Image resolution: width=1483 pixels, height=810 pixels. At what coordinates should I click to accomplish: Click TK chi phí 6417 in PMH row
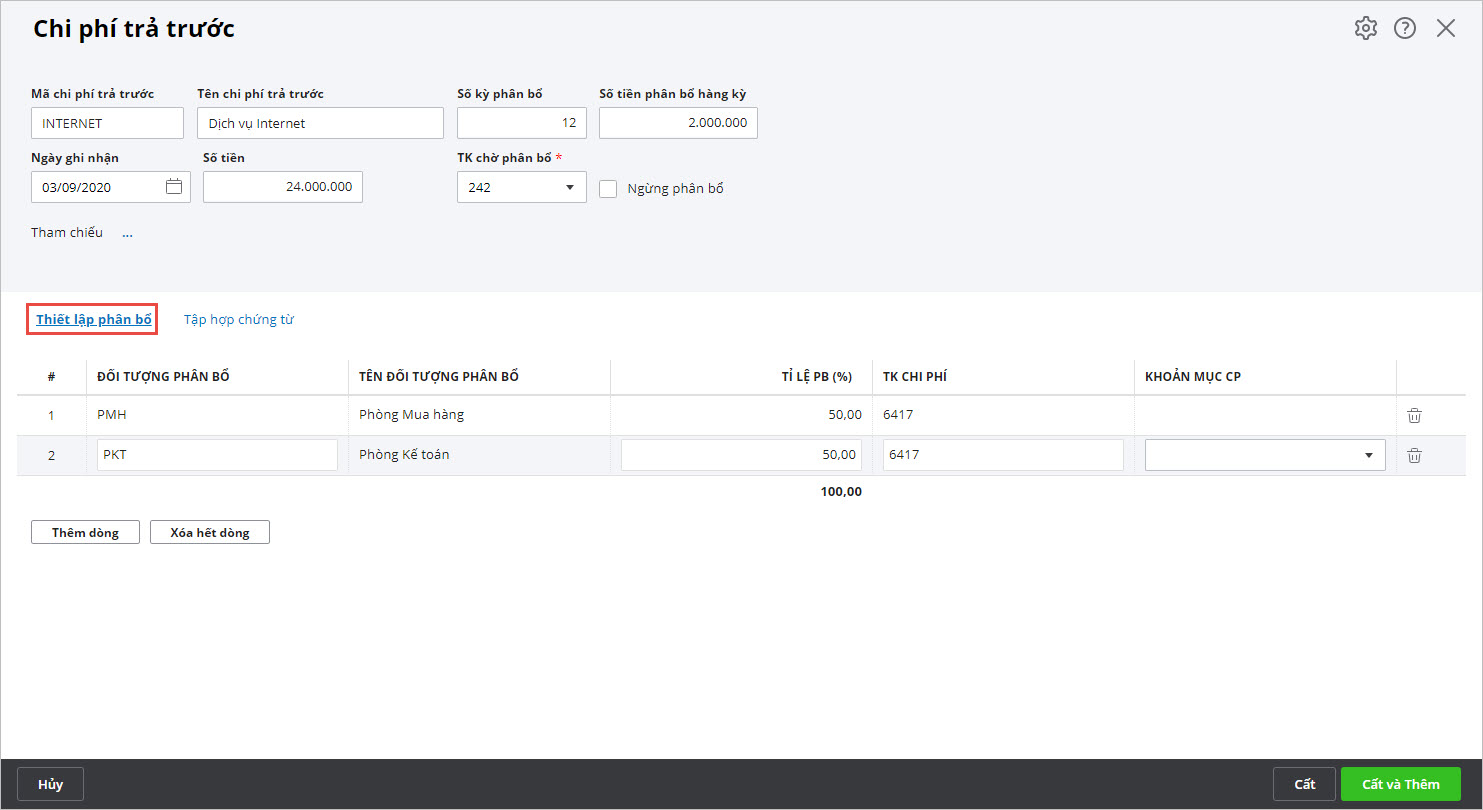tap(1003, 415)
